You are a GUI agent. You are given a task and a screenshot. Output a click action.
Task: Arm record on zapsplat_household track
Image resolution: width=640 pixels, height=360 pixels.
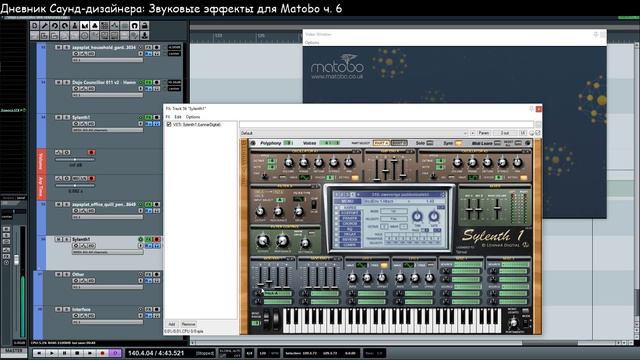(157, 47)
